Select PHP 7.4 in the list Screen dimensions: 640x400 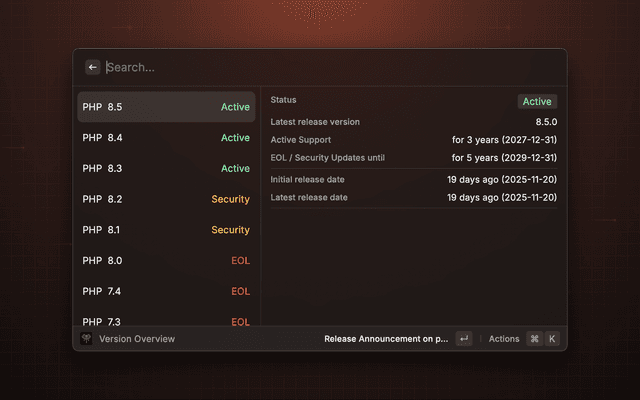pyautogui.click(x=166, y=291)
